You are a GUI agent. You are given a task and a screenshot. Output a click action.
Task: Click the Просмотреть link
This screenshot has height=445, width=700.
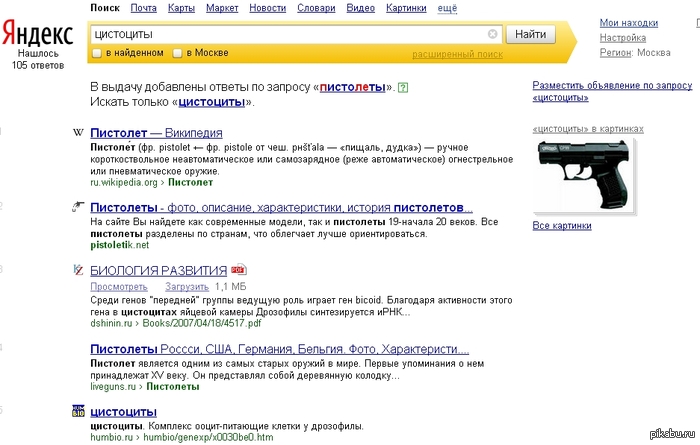point(119,287)
